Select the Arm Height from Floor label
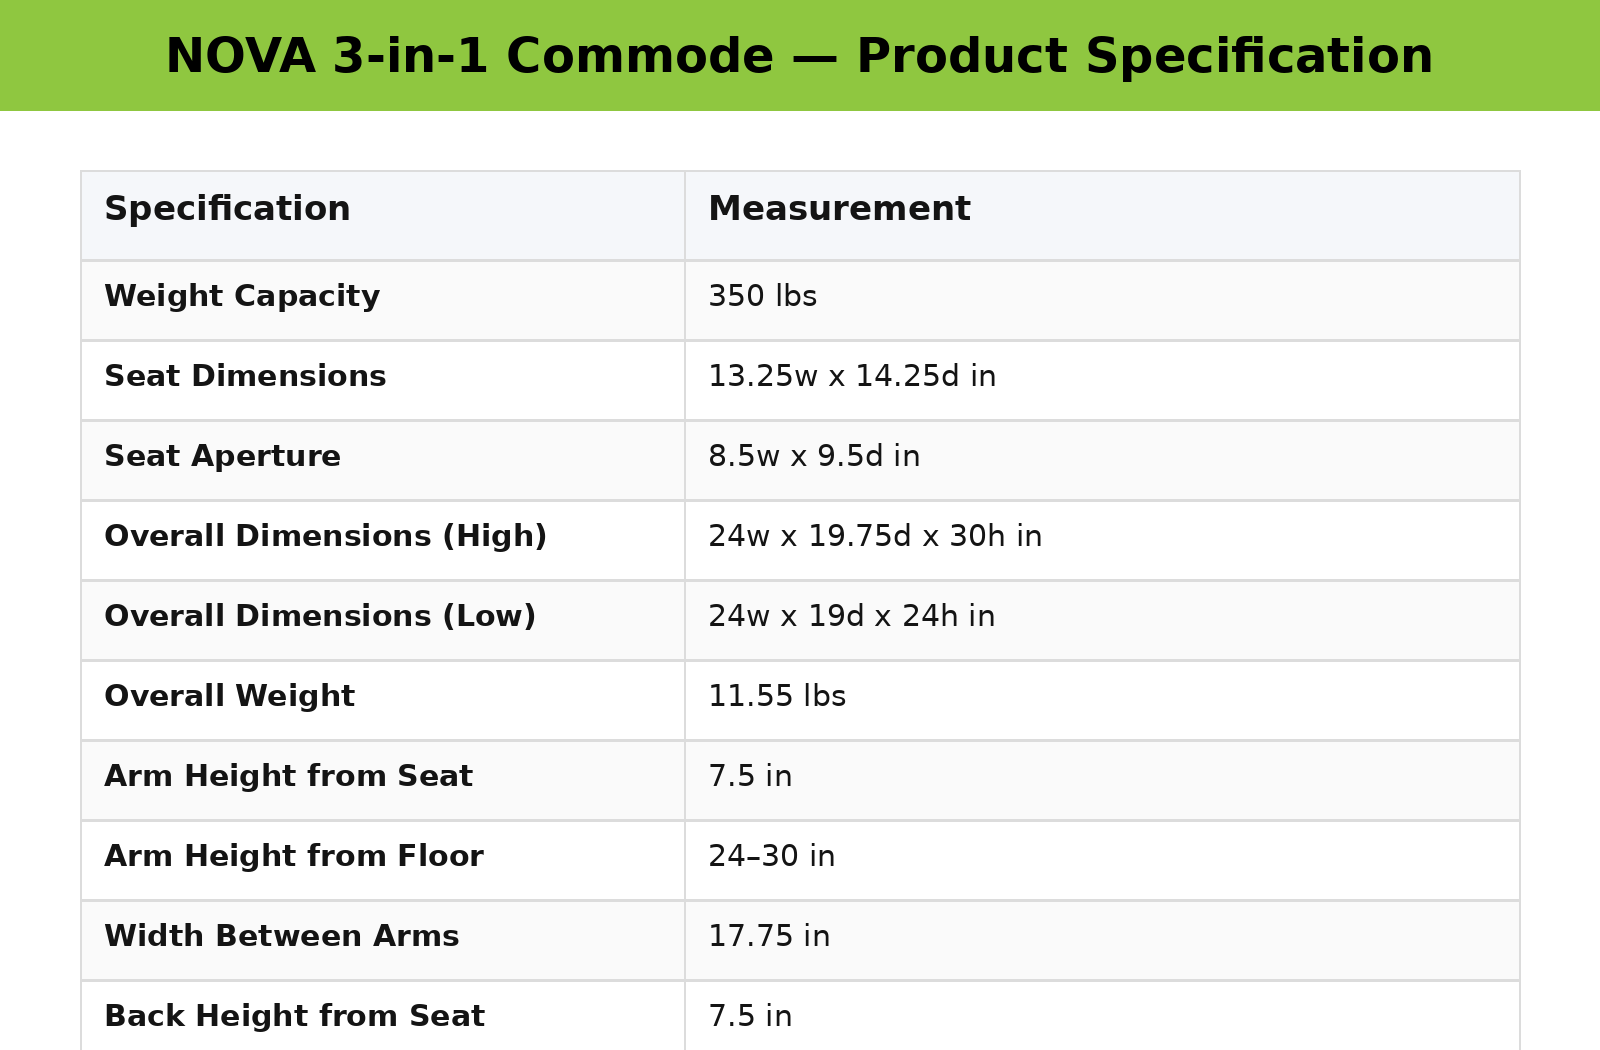 pos(294,857)
